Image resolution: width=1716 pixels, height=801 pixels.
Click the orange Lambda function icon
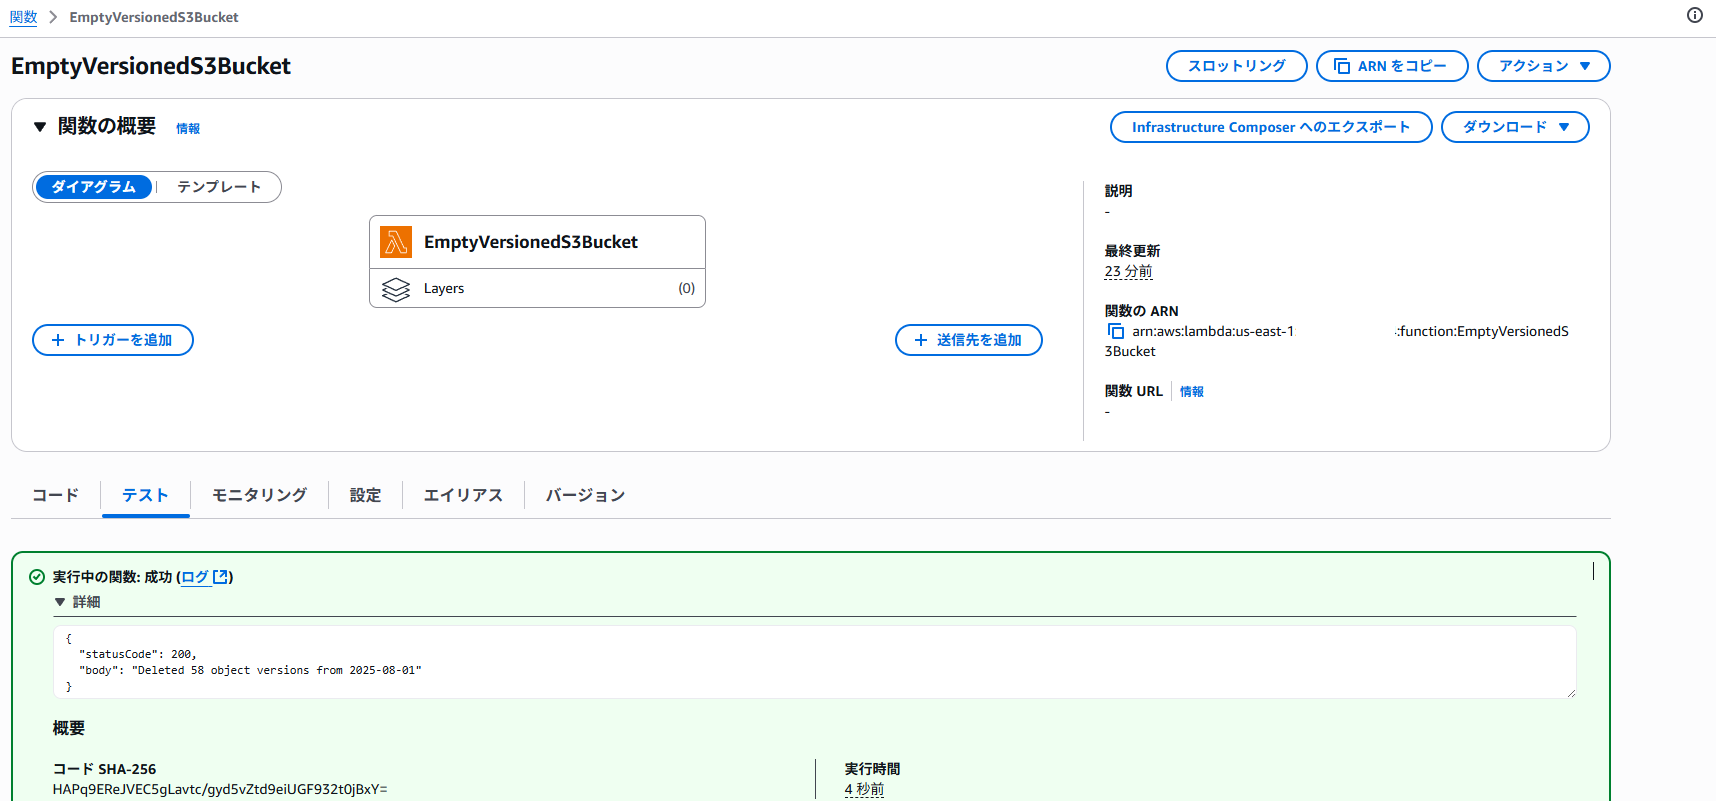tap(396, 242)
